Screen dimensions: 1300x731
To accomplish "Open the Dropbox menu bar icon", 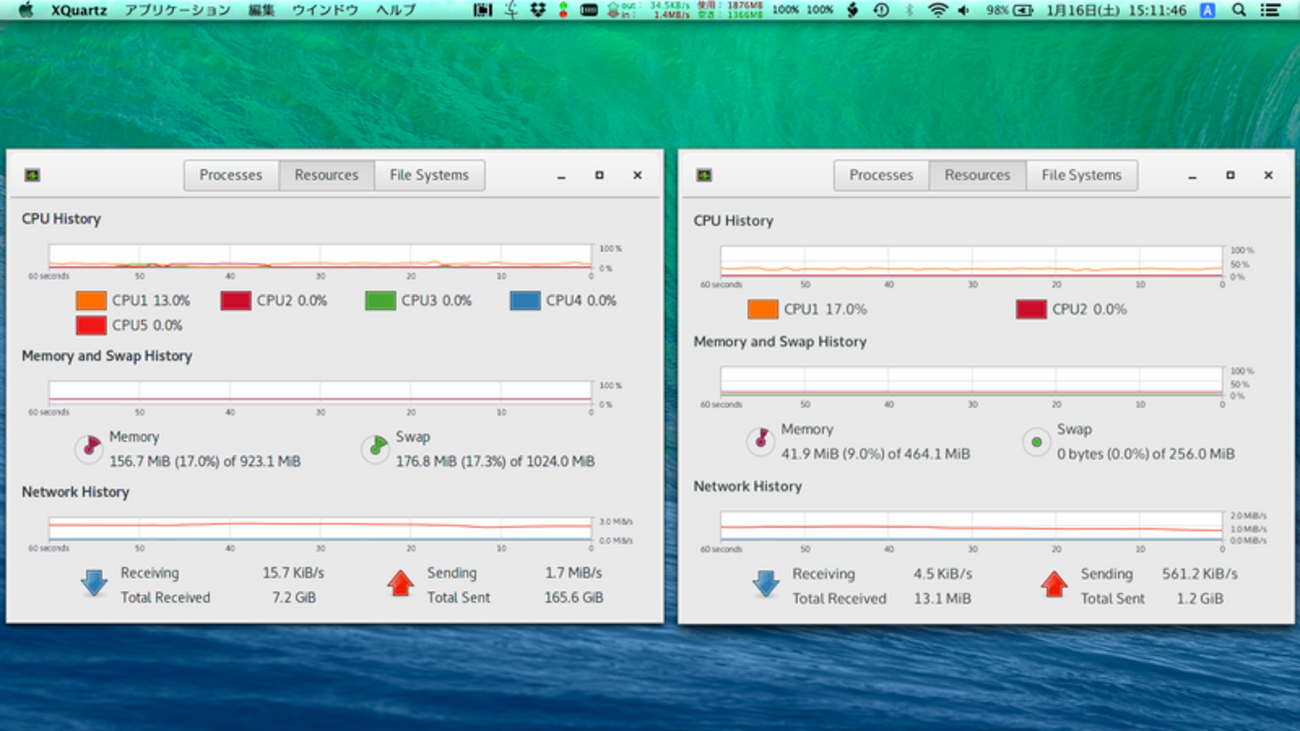I will [538, 10].
